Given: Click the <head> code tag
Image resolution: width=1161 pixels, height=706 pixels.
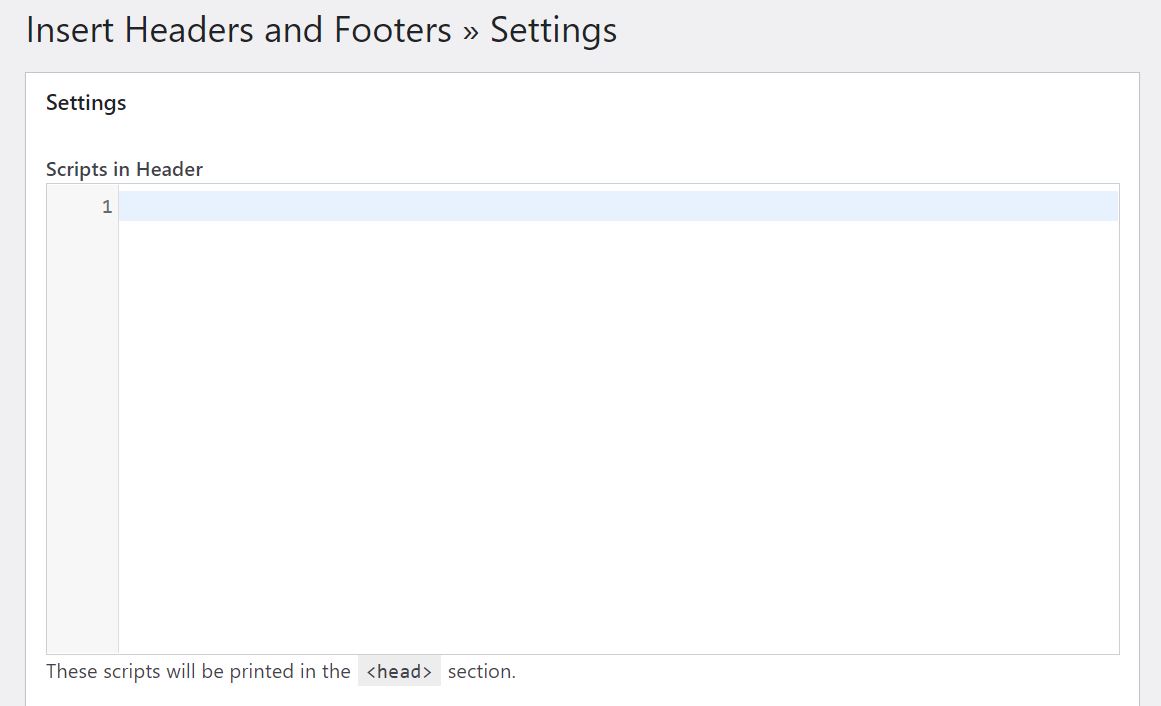Looking at the screenshot, I should tap(399, 672).
